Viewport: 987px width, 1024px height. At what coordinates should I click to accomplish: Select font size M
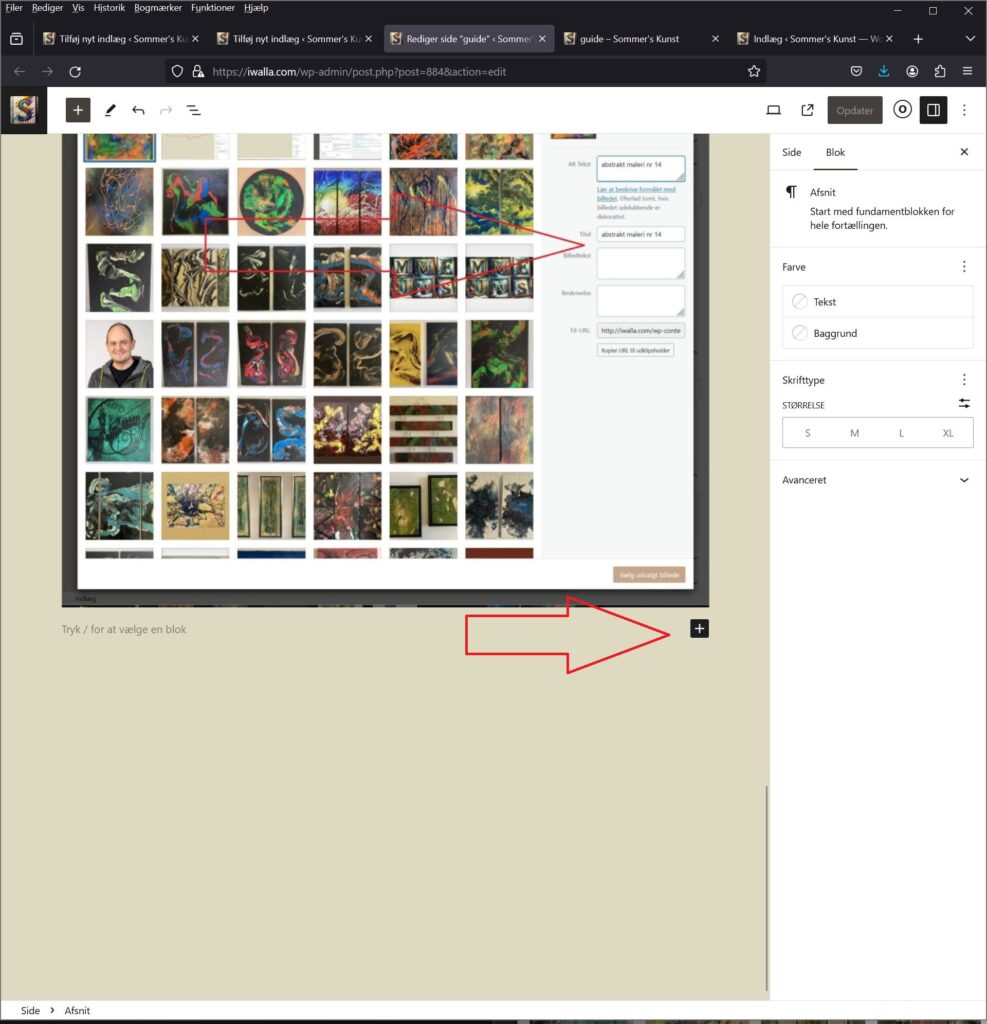(854, 433)
